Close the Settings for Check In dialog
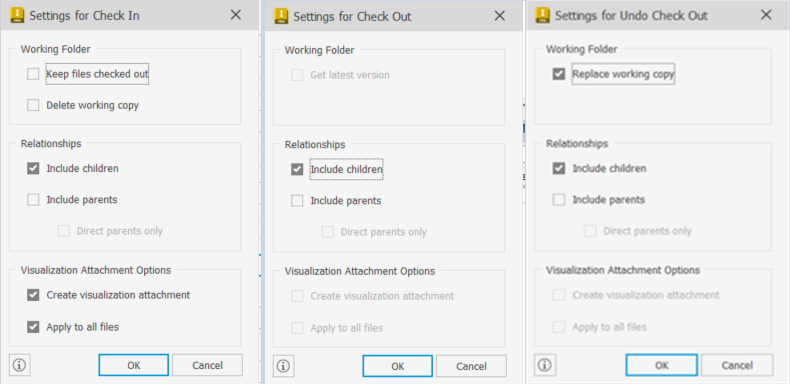Screen dimensions: 790x384 (235, 15)
